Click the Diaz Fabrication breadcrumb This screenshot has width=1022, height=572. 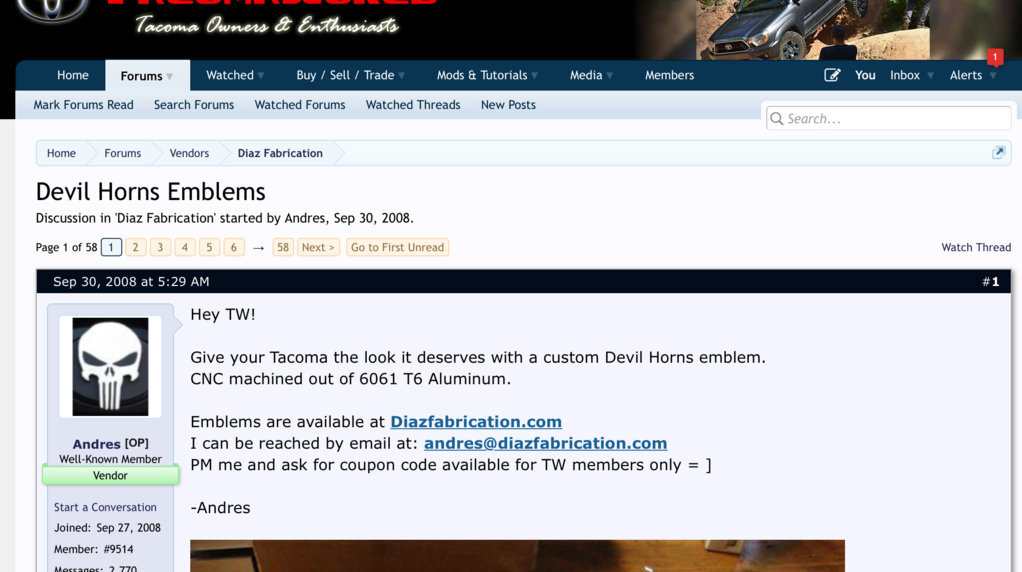(x=280, y=153)
